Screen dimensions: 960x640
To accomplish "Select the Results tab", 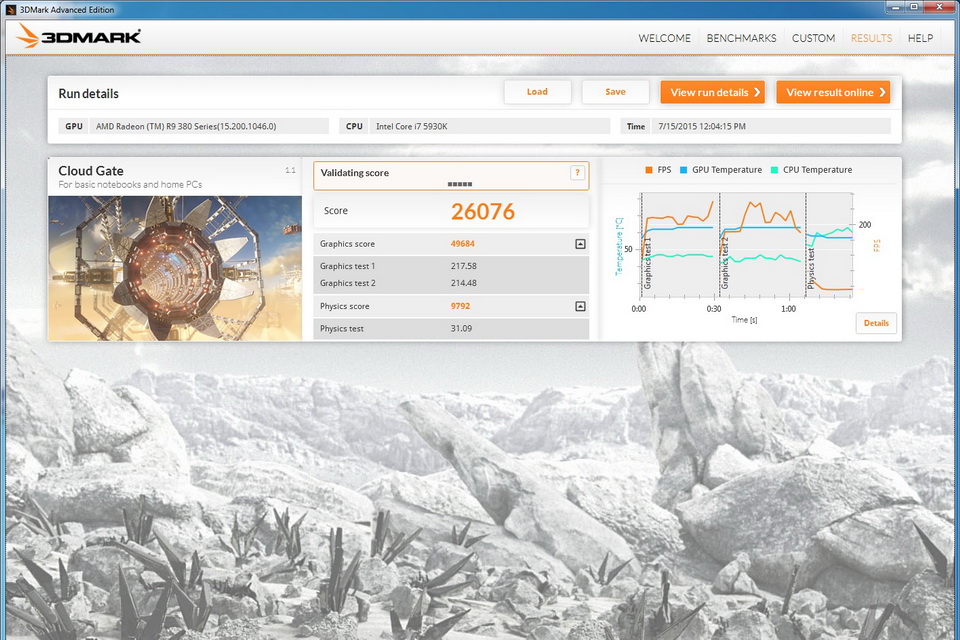I will (x=871, y=38).
